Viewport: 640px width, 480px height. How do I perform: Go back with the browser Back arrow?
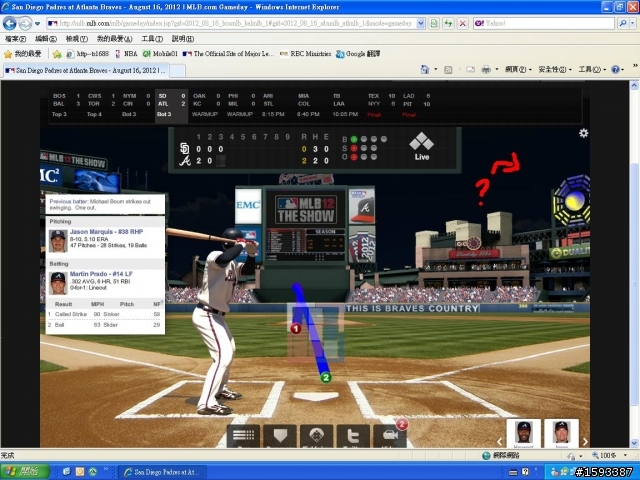(x=9, y=24)
